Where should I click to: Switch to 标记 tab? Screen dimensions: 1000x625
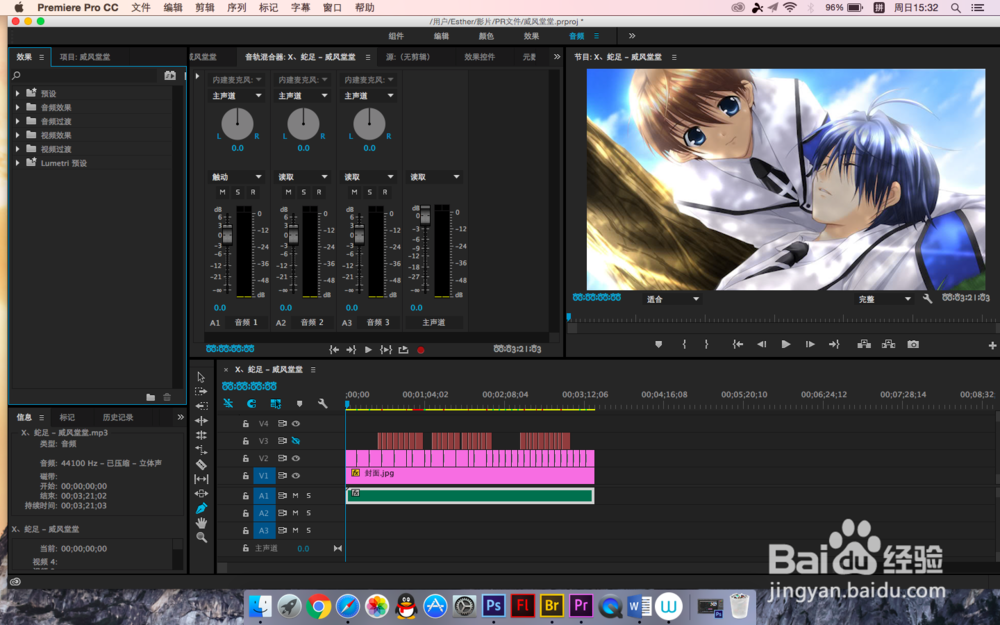(67, 417)
